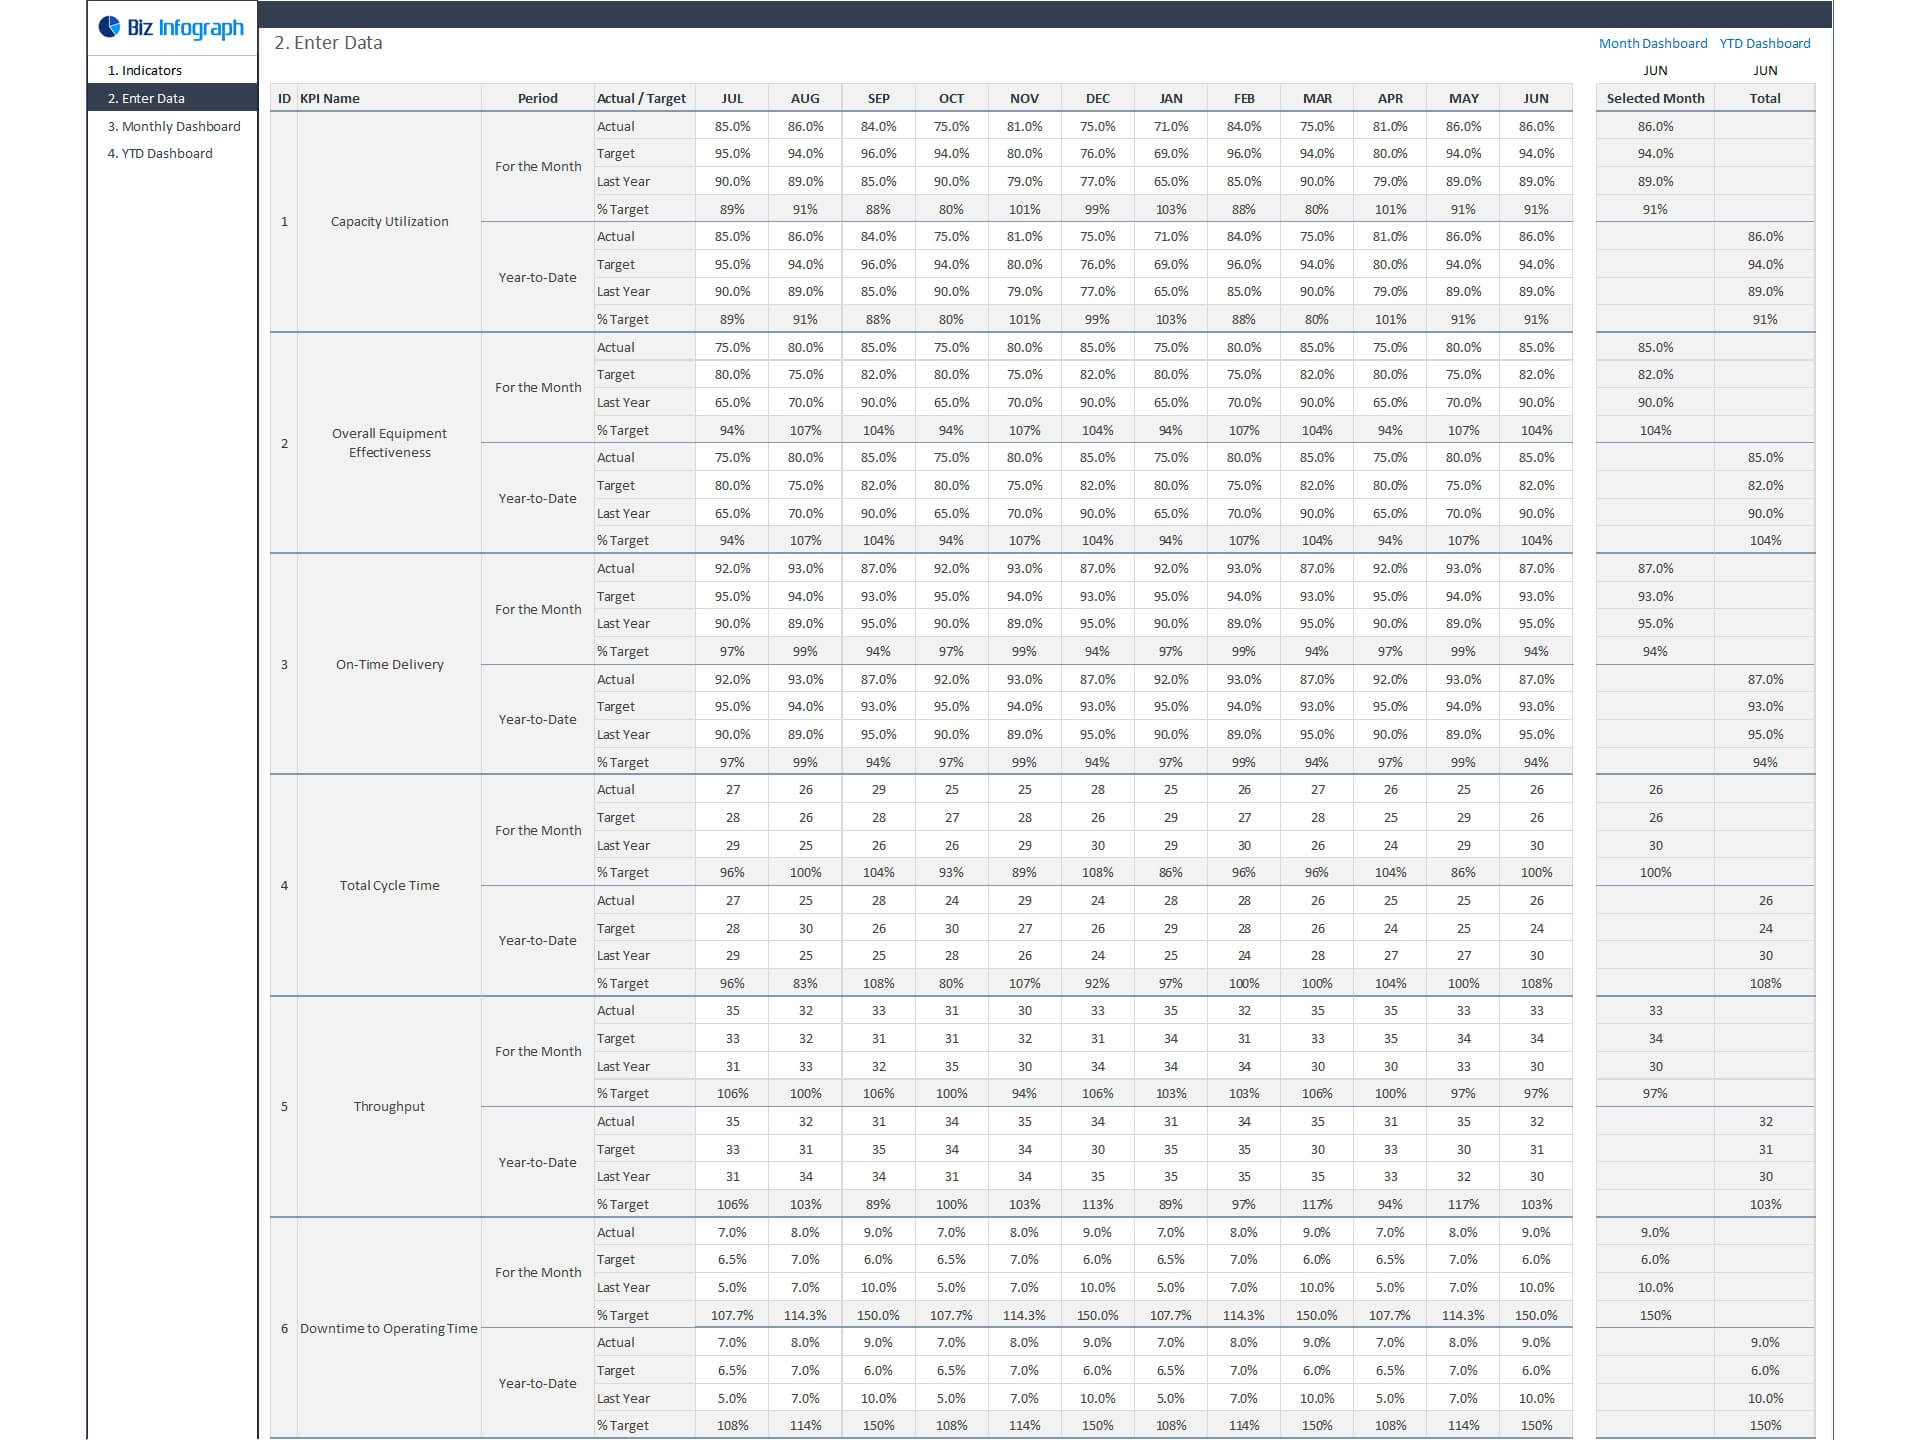1920x1440 pixels.
Task: Edit Total Cycle Time monthly Actual JUL cell 27
Action: (x=732, y=789)
